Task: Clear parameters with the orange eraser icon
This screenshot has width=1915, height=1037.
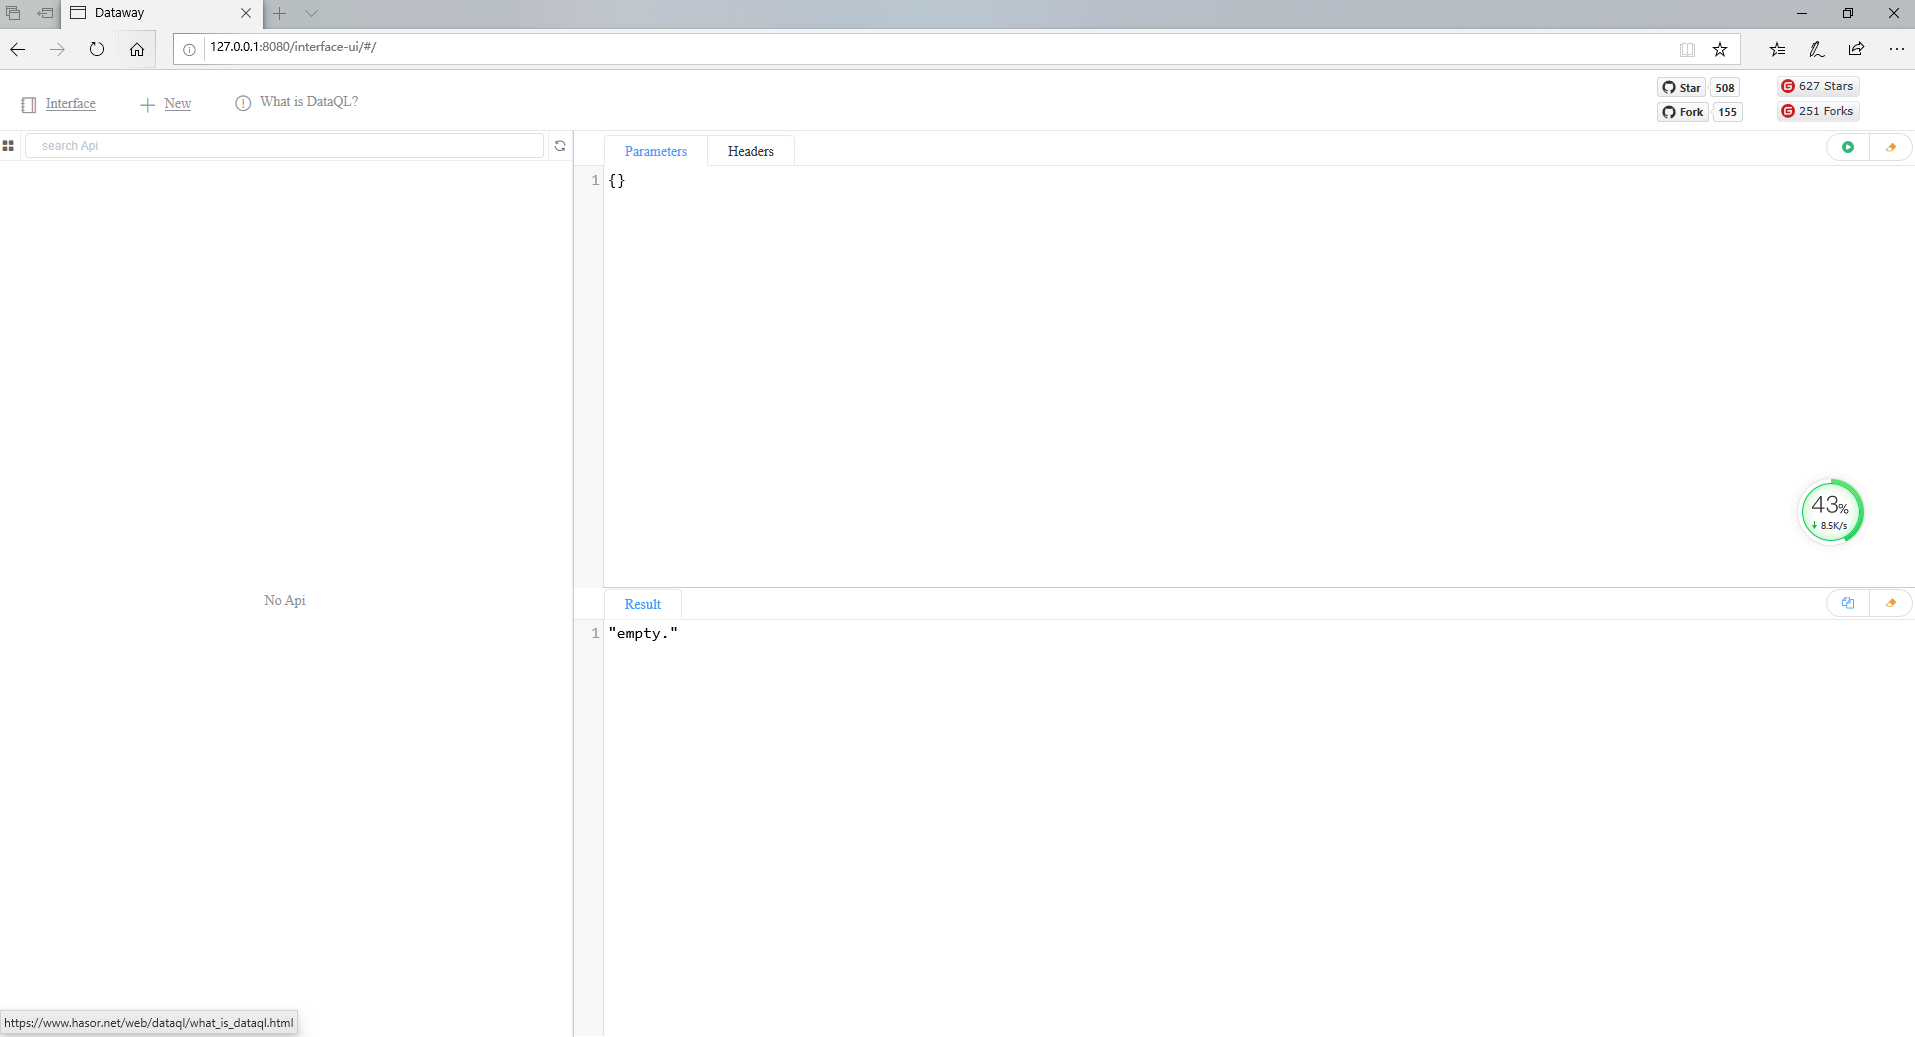Action: click(x=1891, y=147)
